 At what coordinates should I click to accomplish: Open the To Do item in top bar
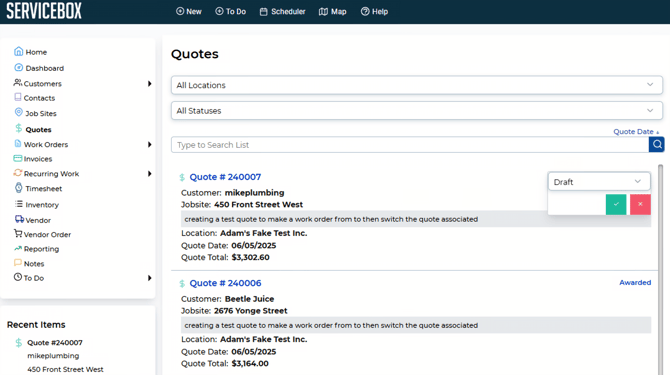click(230, 12)
